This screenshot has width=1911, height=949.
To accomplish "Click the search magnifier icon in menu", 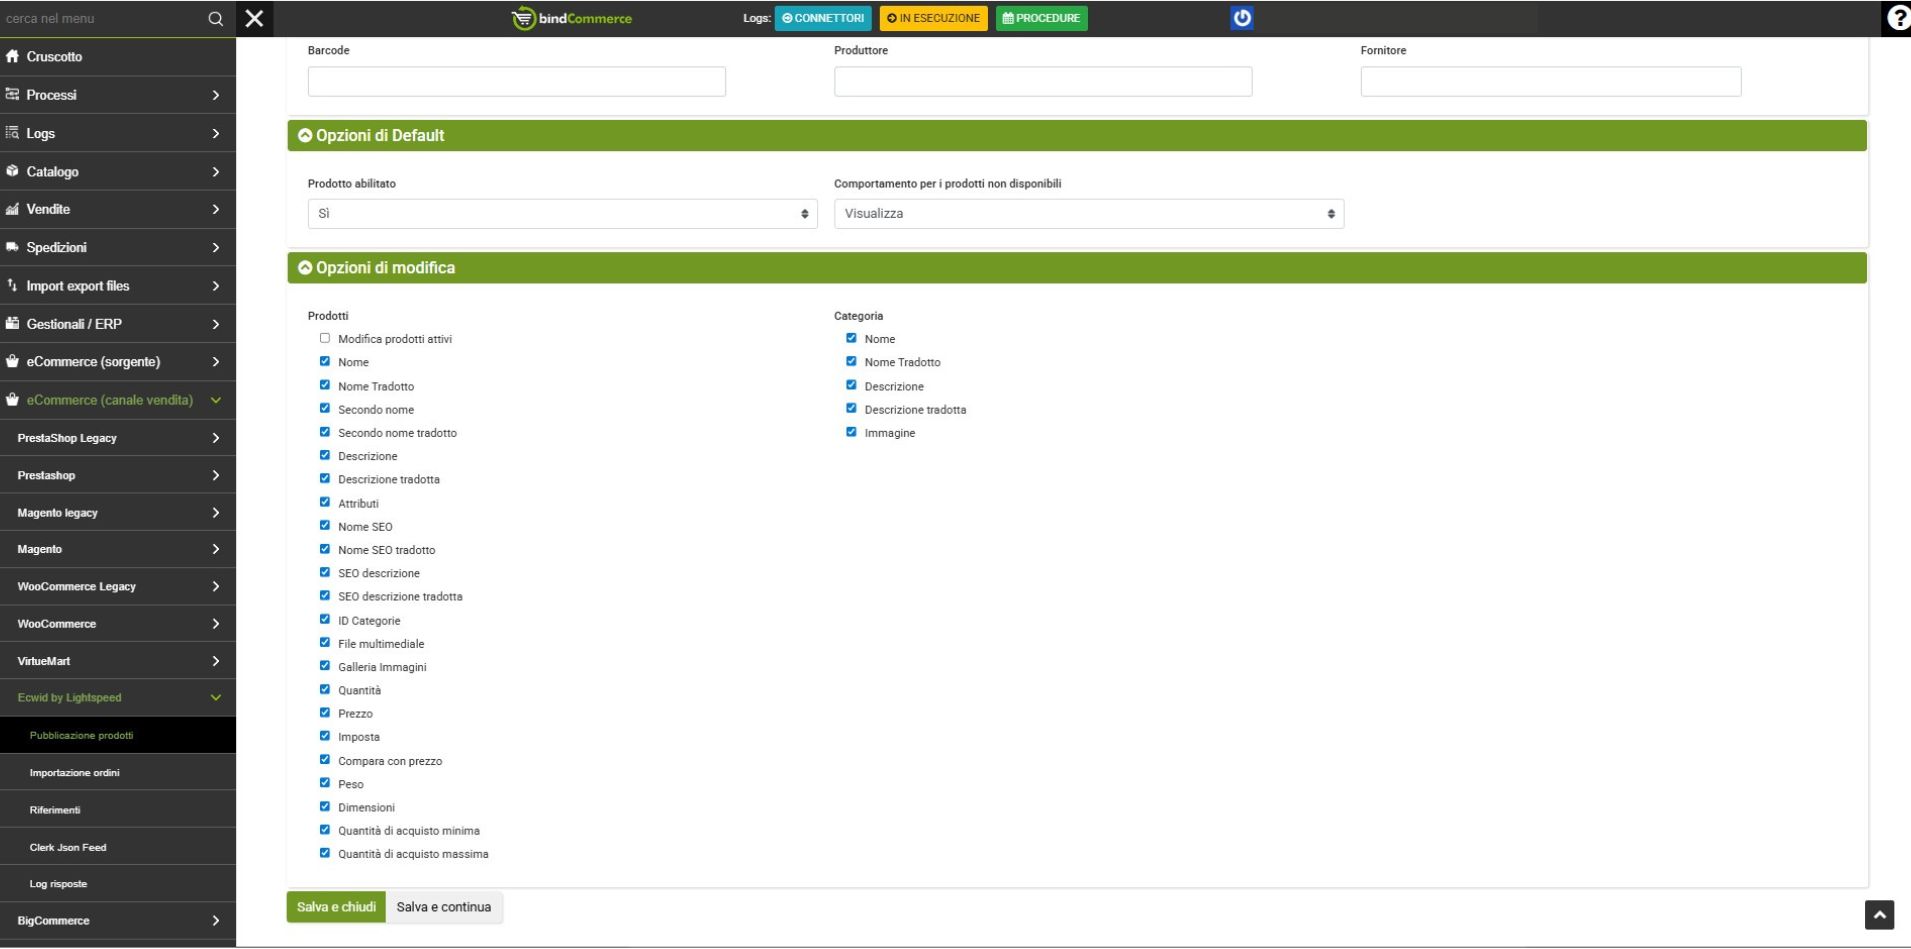I will click(x=215, y=19).
